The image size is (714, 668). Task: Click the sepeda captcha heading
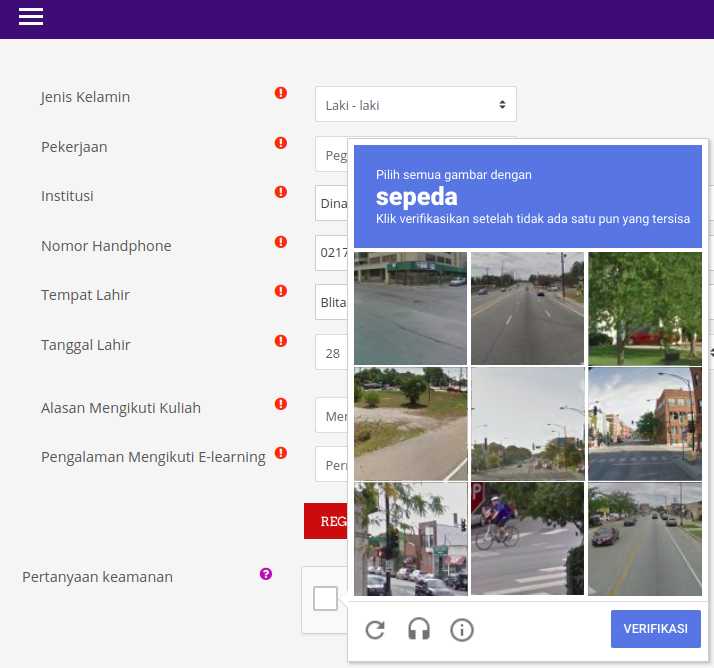[x=417, y=197]
